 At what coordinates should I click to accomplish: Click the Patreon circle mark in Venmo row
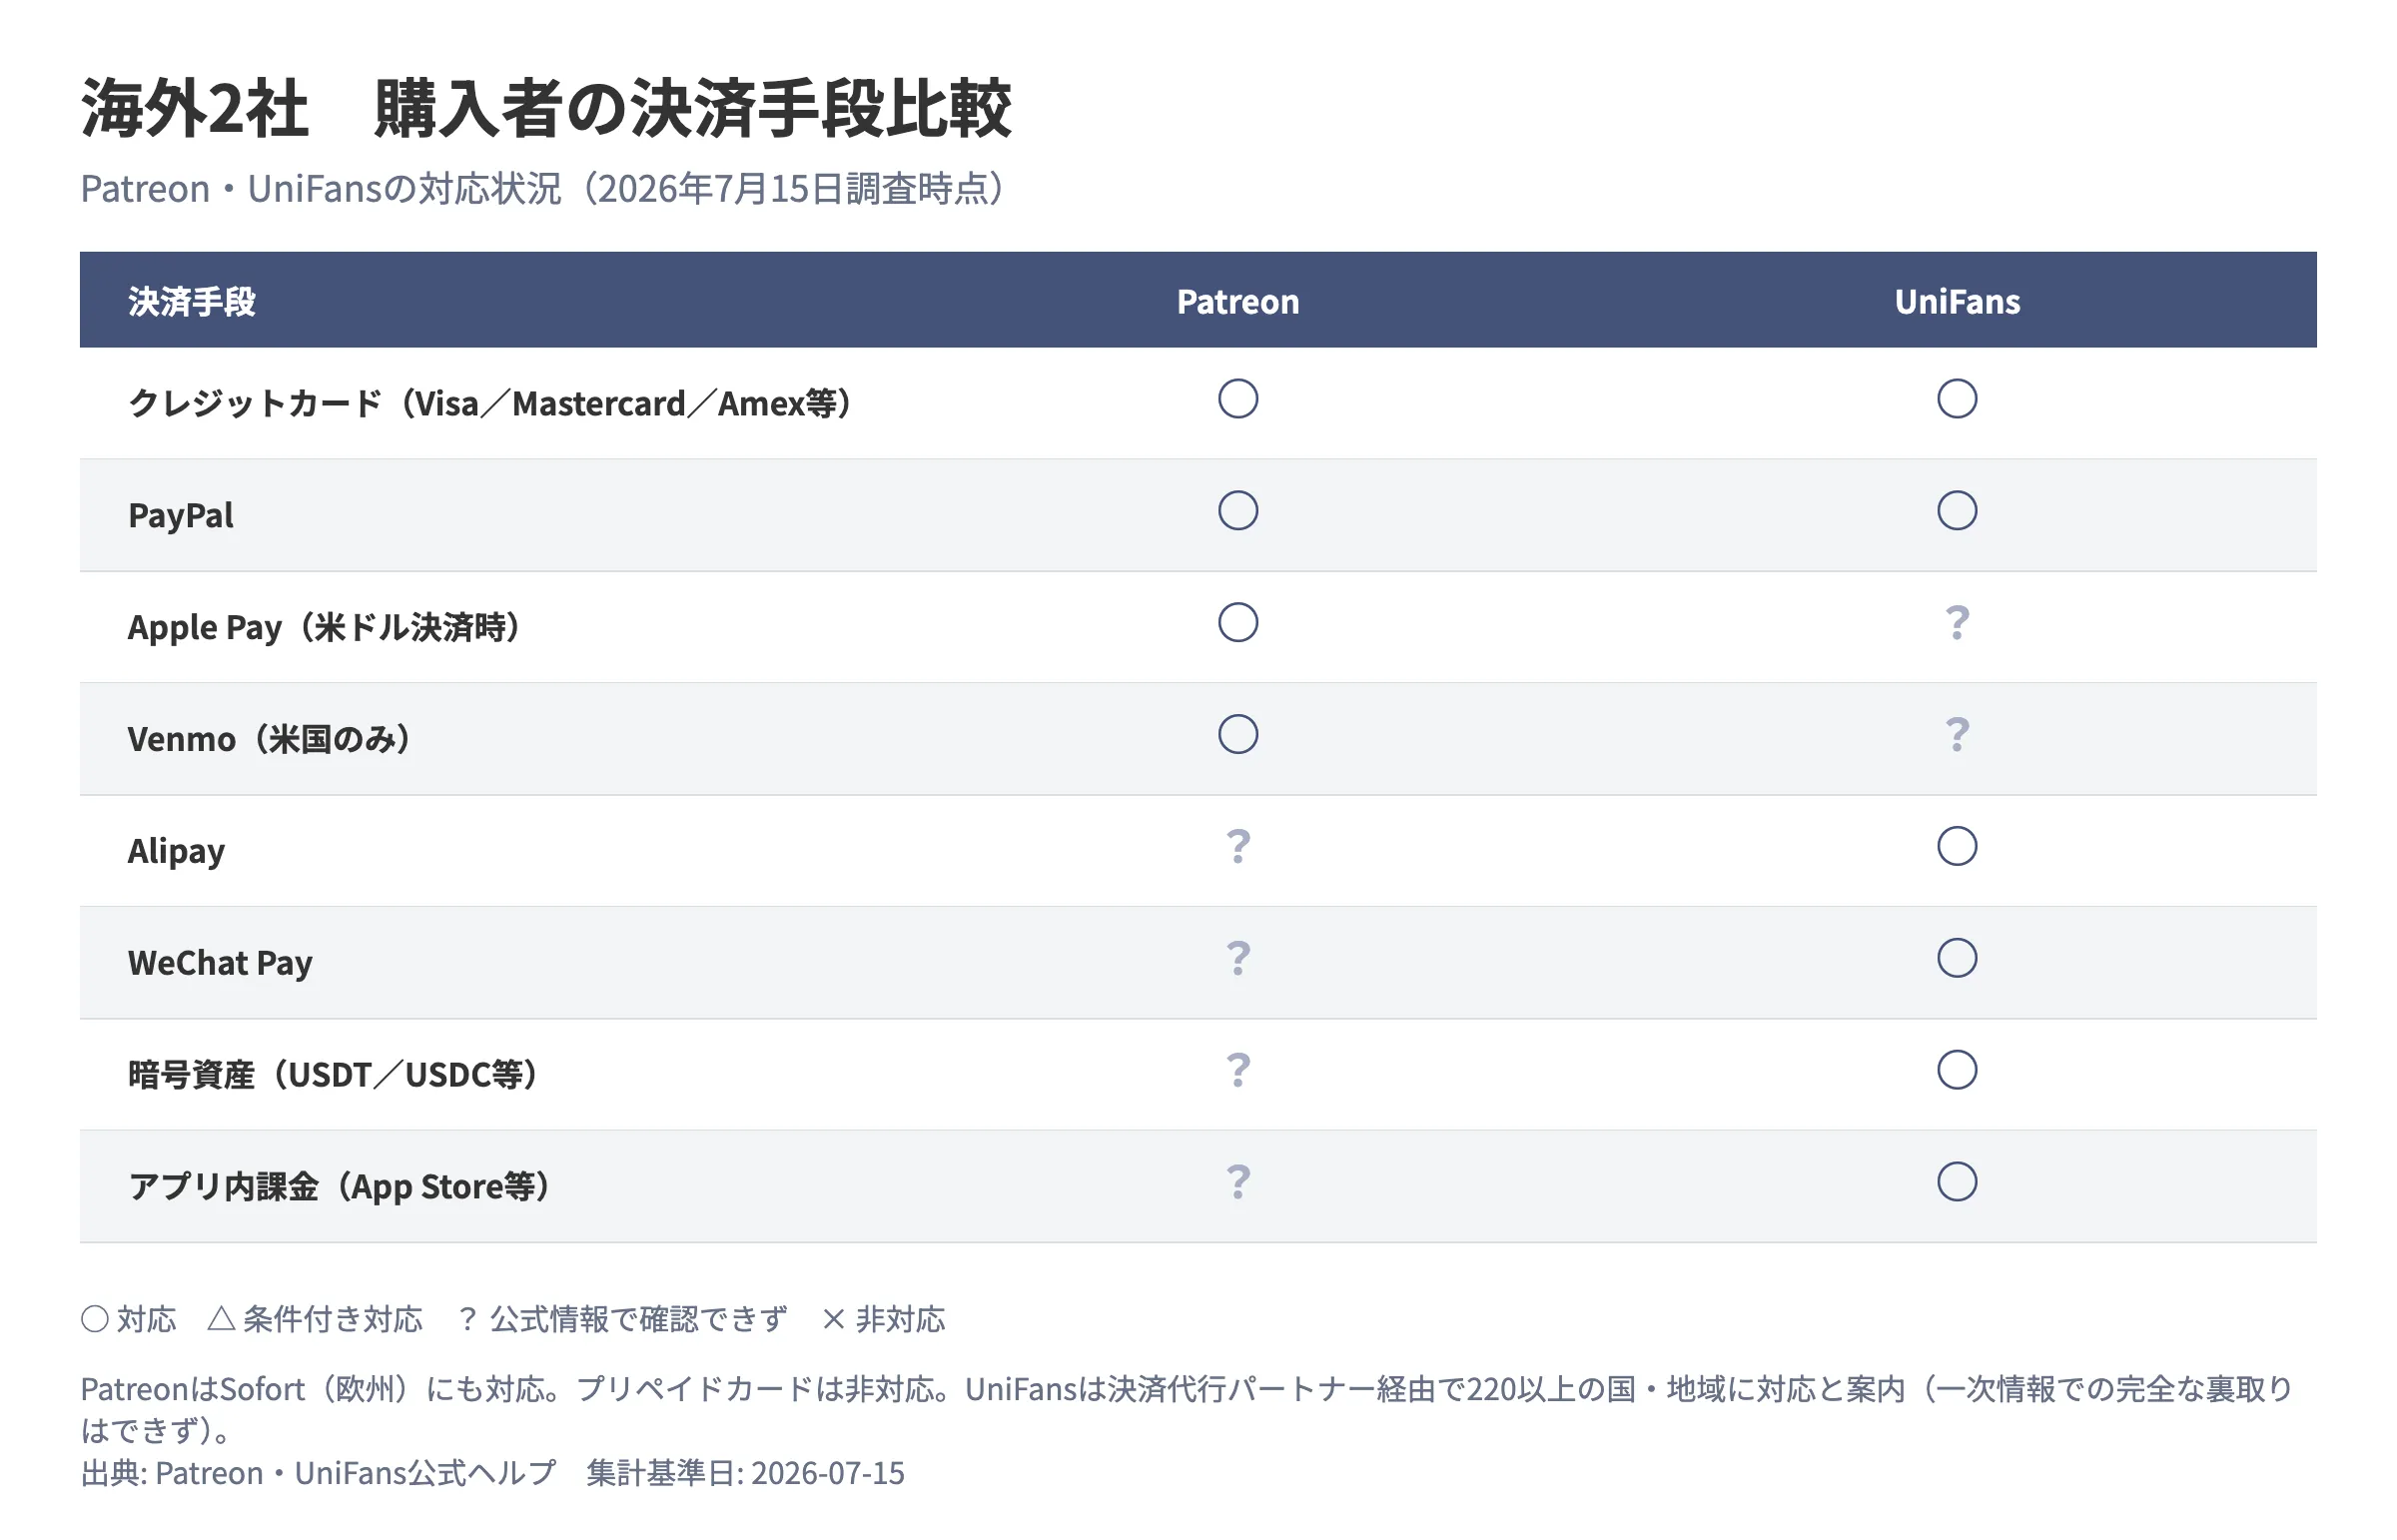point(1238,735)
